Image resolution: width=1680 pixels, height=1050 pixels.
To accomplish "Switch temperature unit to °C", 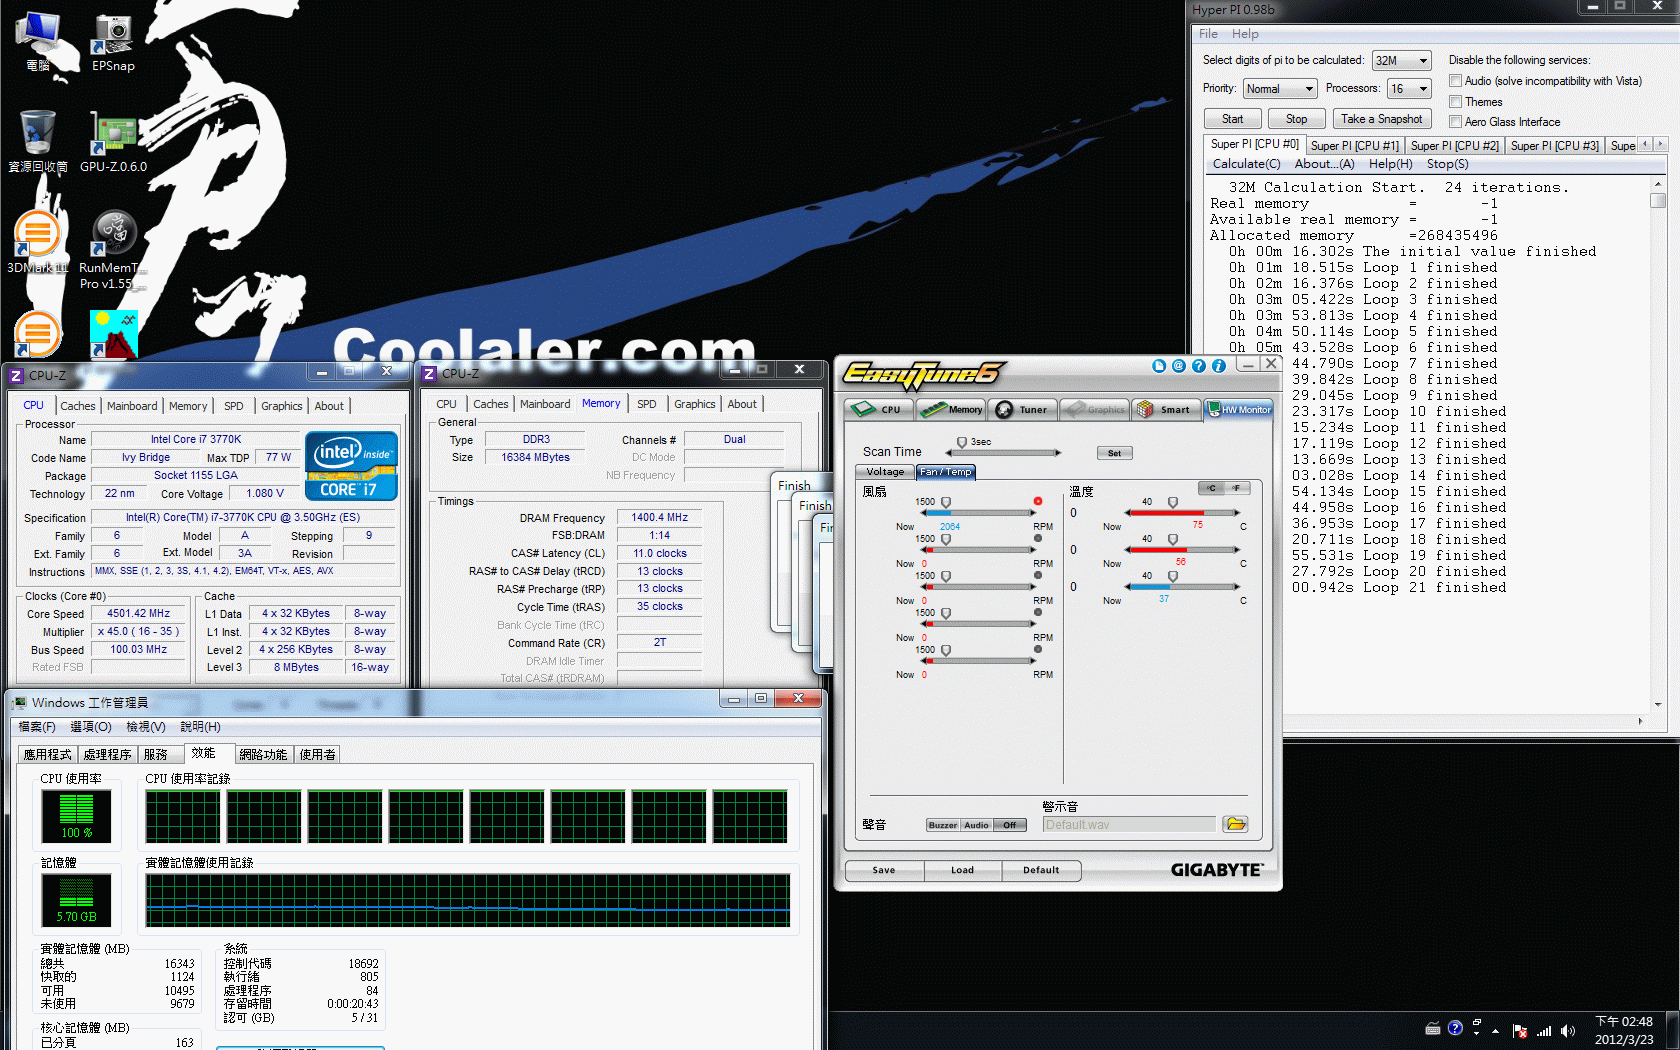I will point(1211,488).
